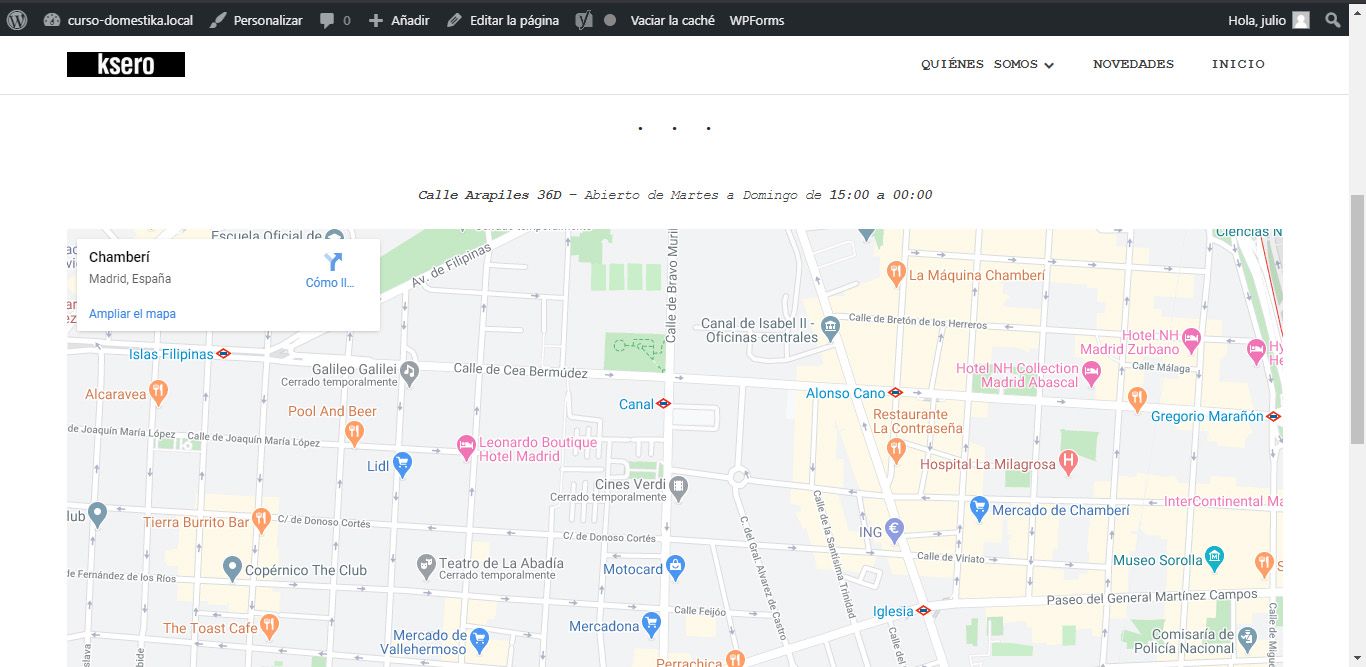
Task: Click Personalizar in the admin bar
Action: (257, 20)
